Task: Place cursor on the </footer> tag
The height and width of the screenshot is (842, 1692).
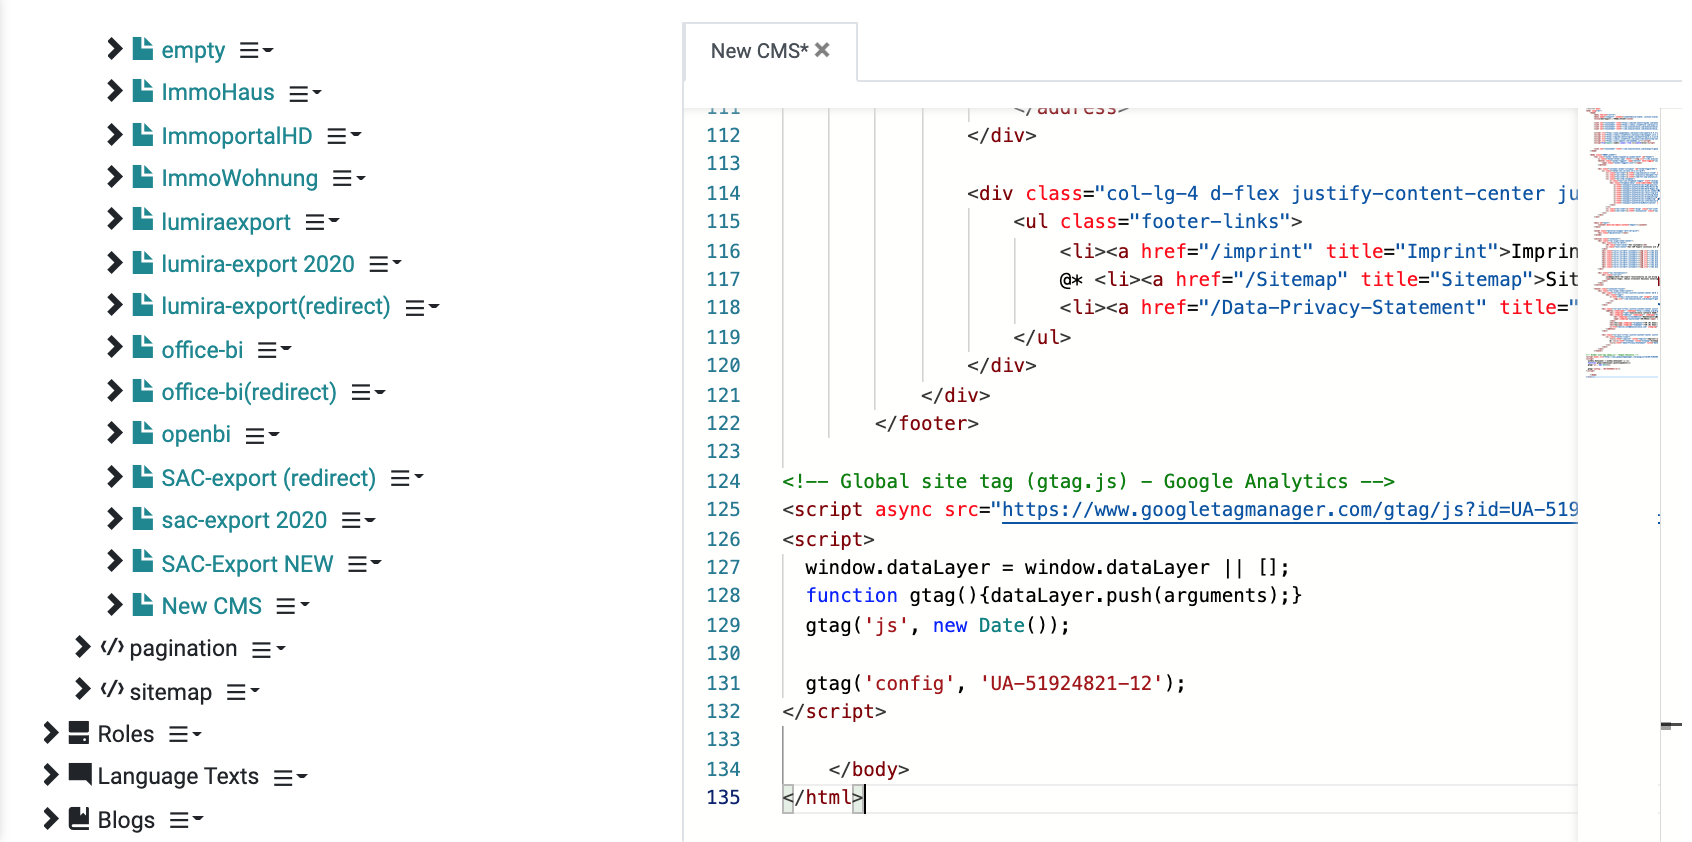Action: point(926,424)
